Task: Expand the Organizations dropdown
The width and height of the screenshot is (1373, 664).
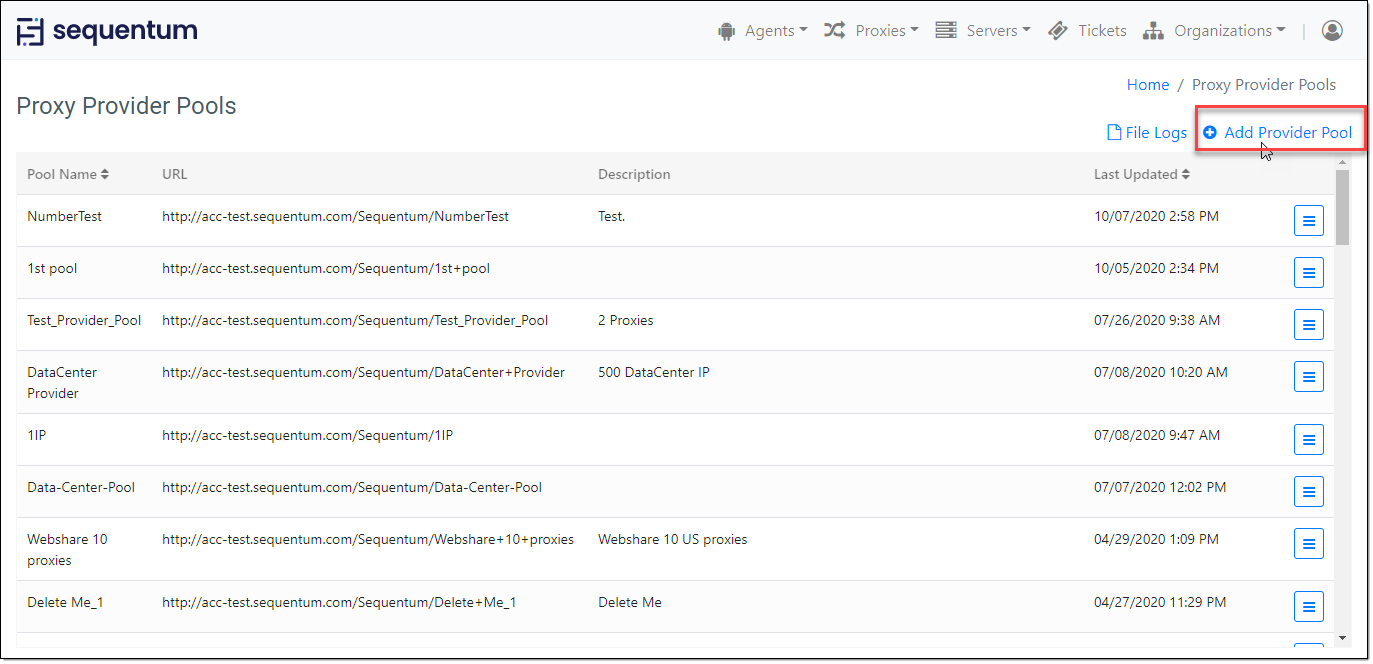Action: [1214, 31]
